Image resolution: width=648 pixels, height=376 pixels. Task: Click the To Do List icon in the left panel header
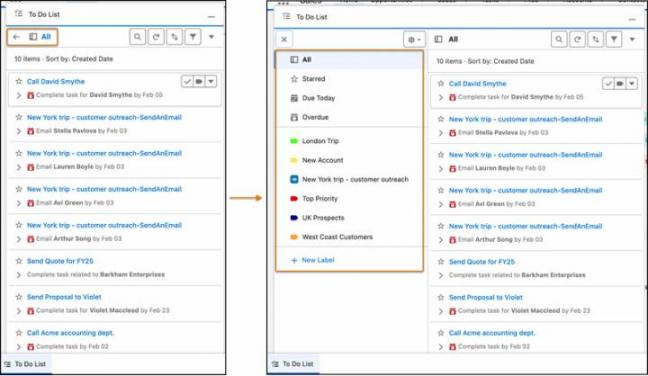click(19, 14)
